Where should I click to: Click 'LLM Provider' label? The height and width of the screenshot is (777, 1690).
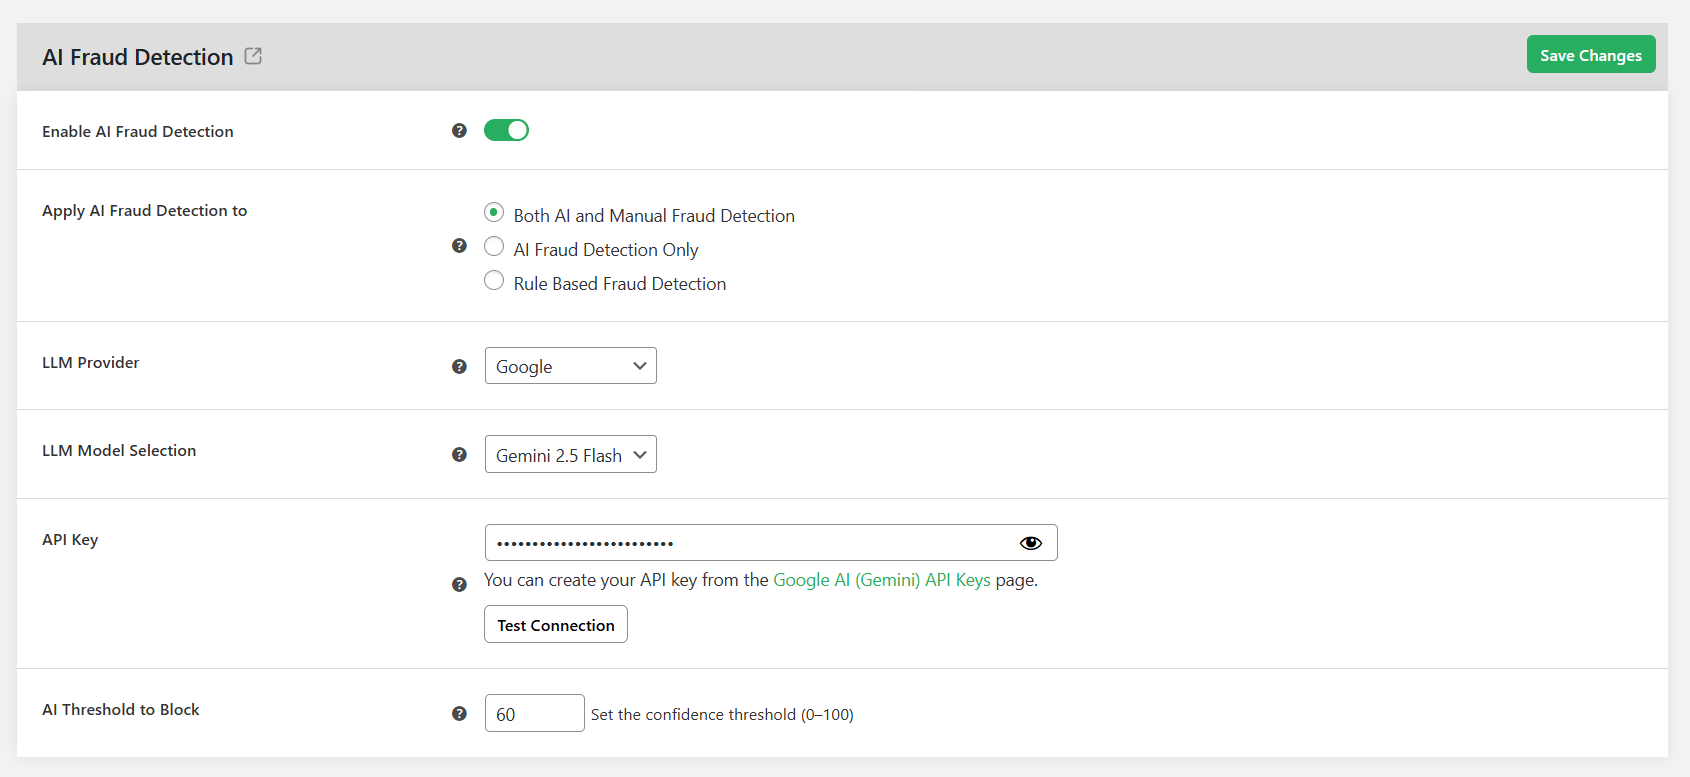[x=91, y=363]
